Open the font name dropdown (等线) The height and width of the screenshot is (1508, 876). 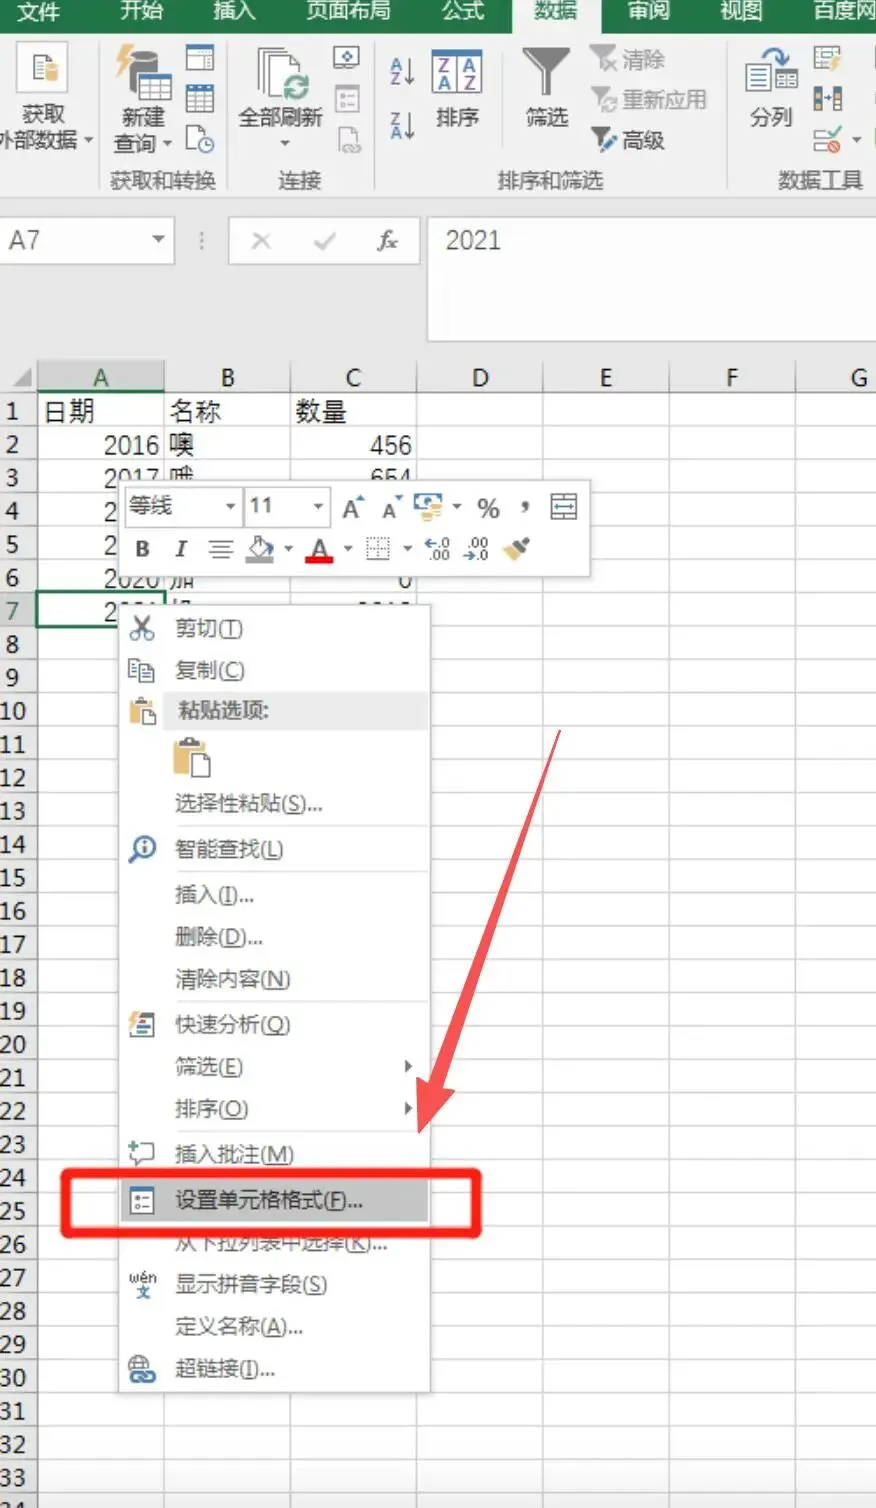coord(230,507)
